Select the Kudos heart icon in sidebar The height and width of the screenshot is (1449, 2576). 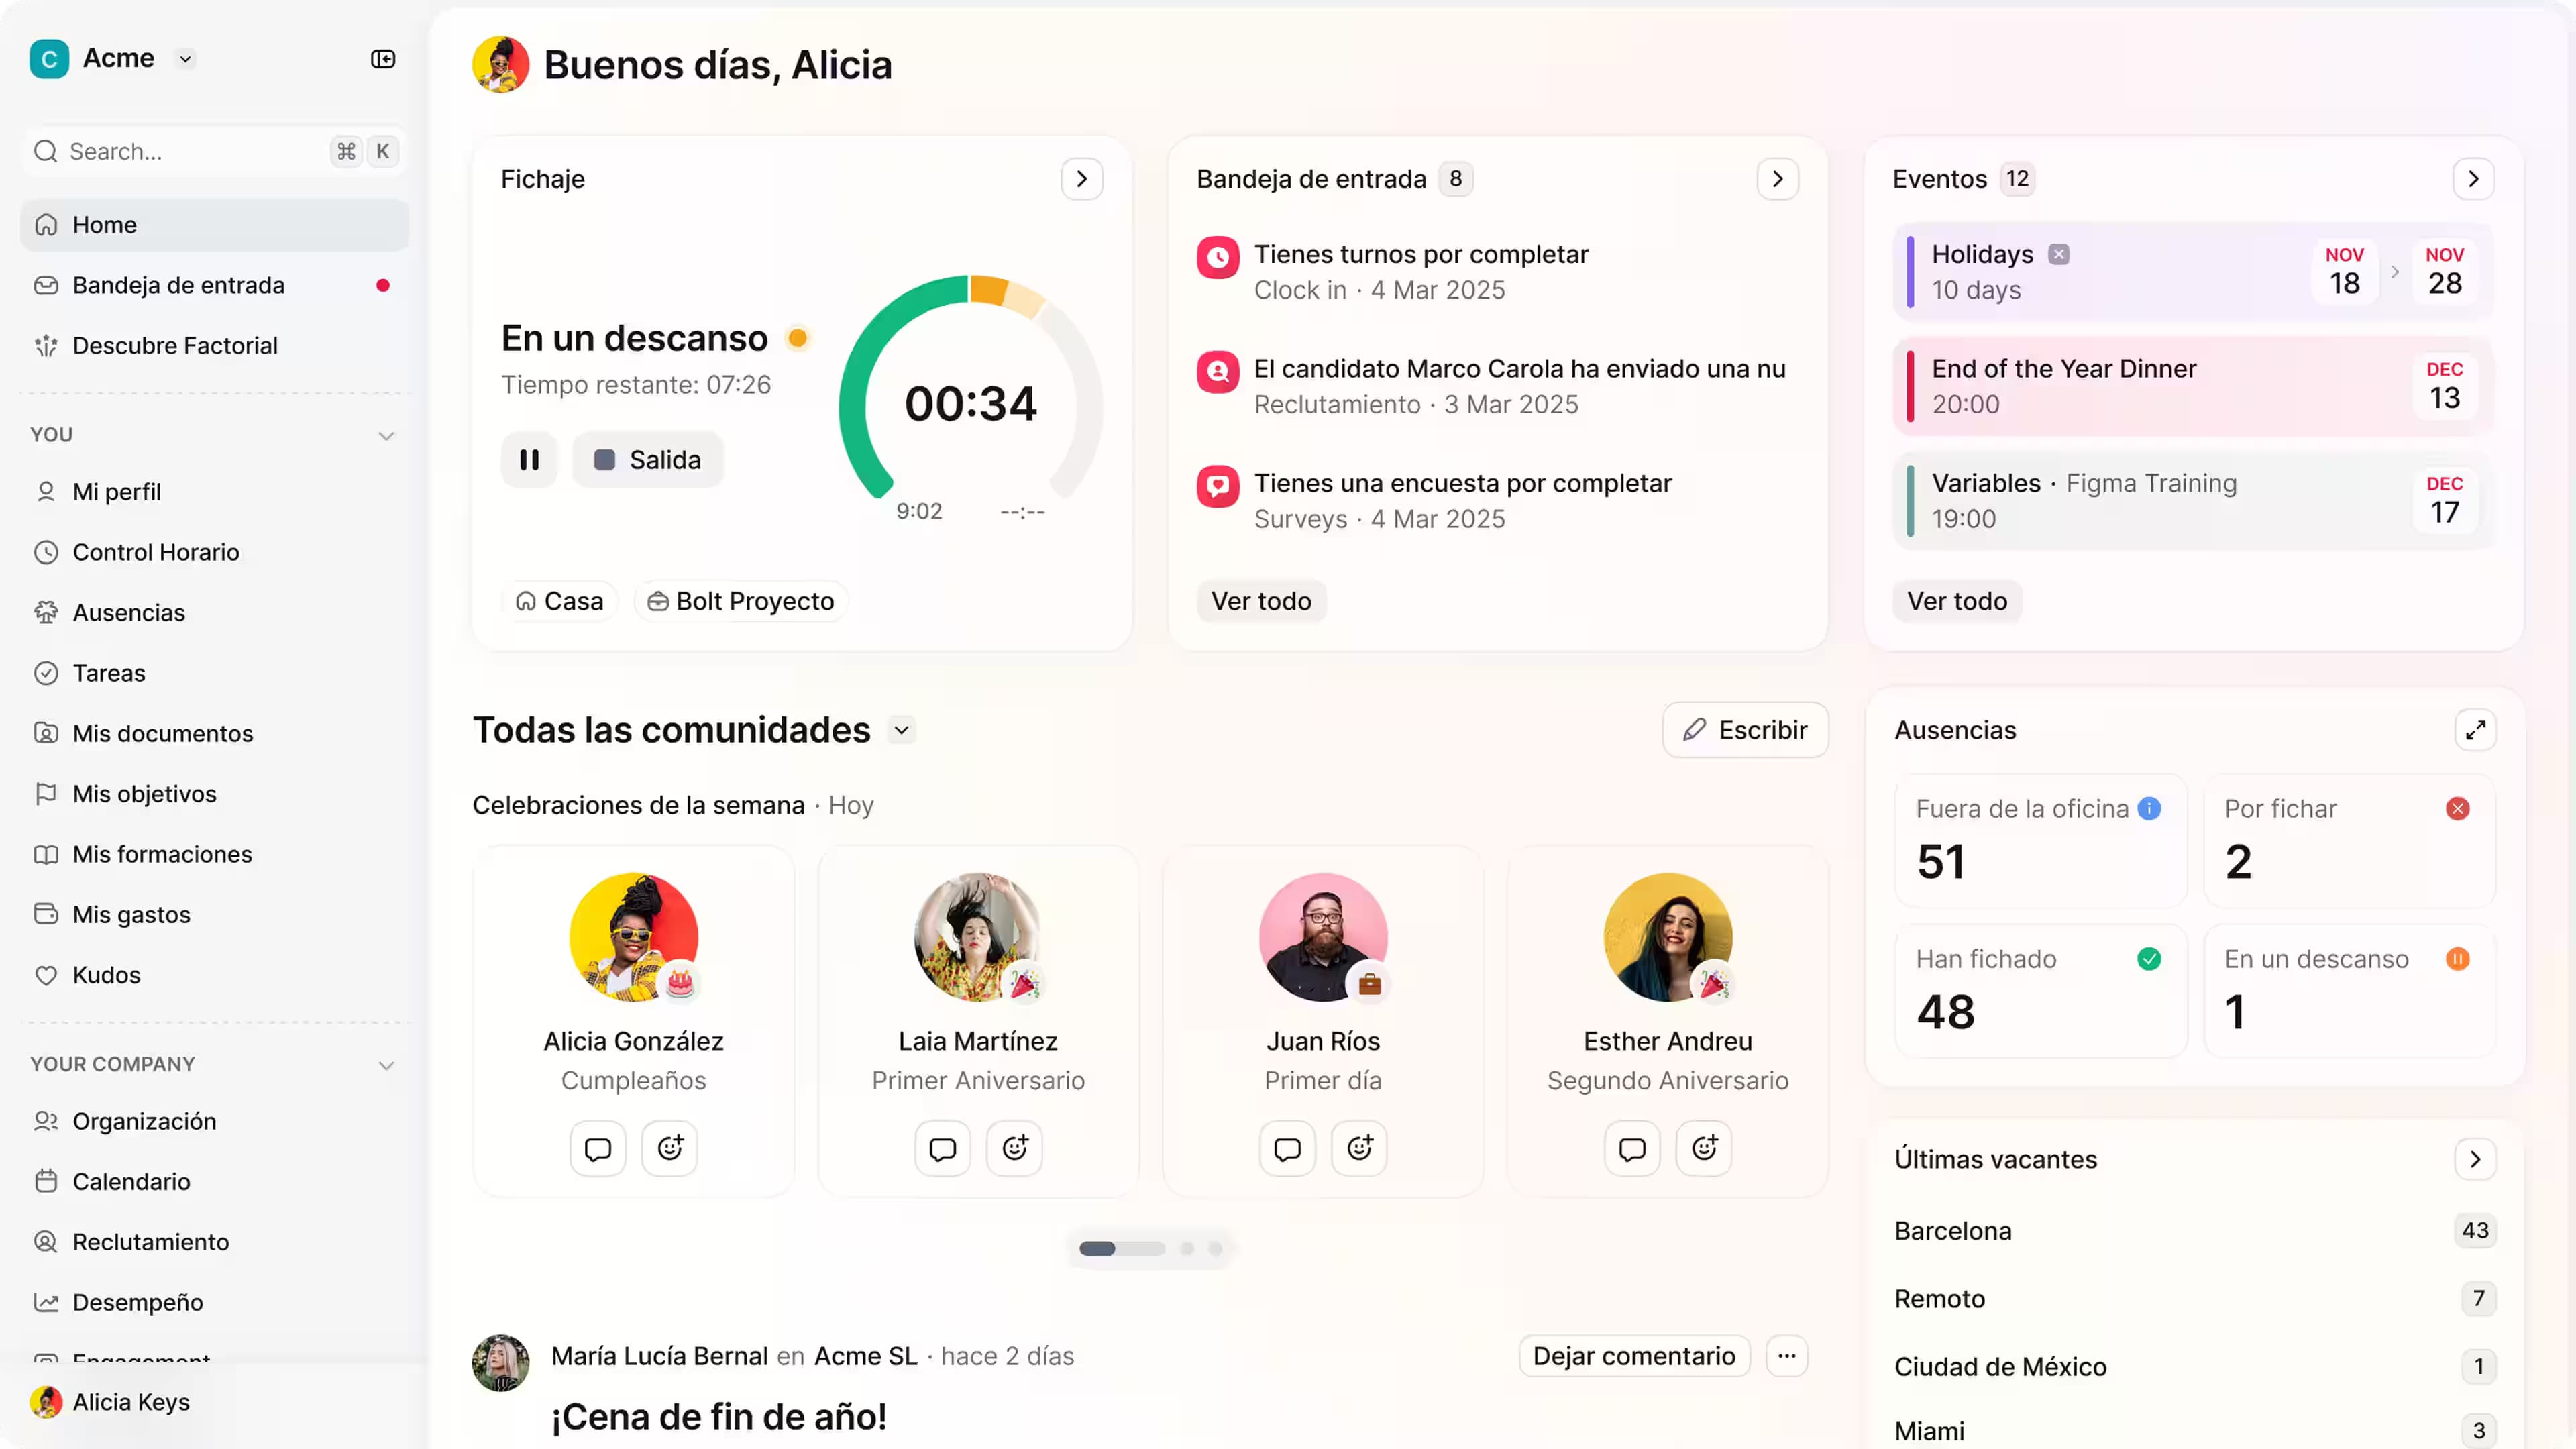click(47, 974)
